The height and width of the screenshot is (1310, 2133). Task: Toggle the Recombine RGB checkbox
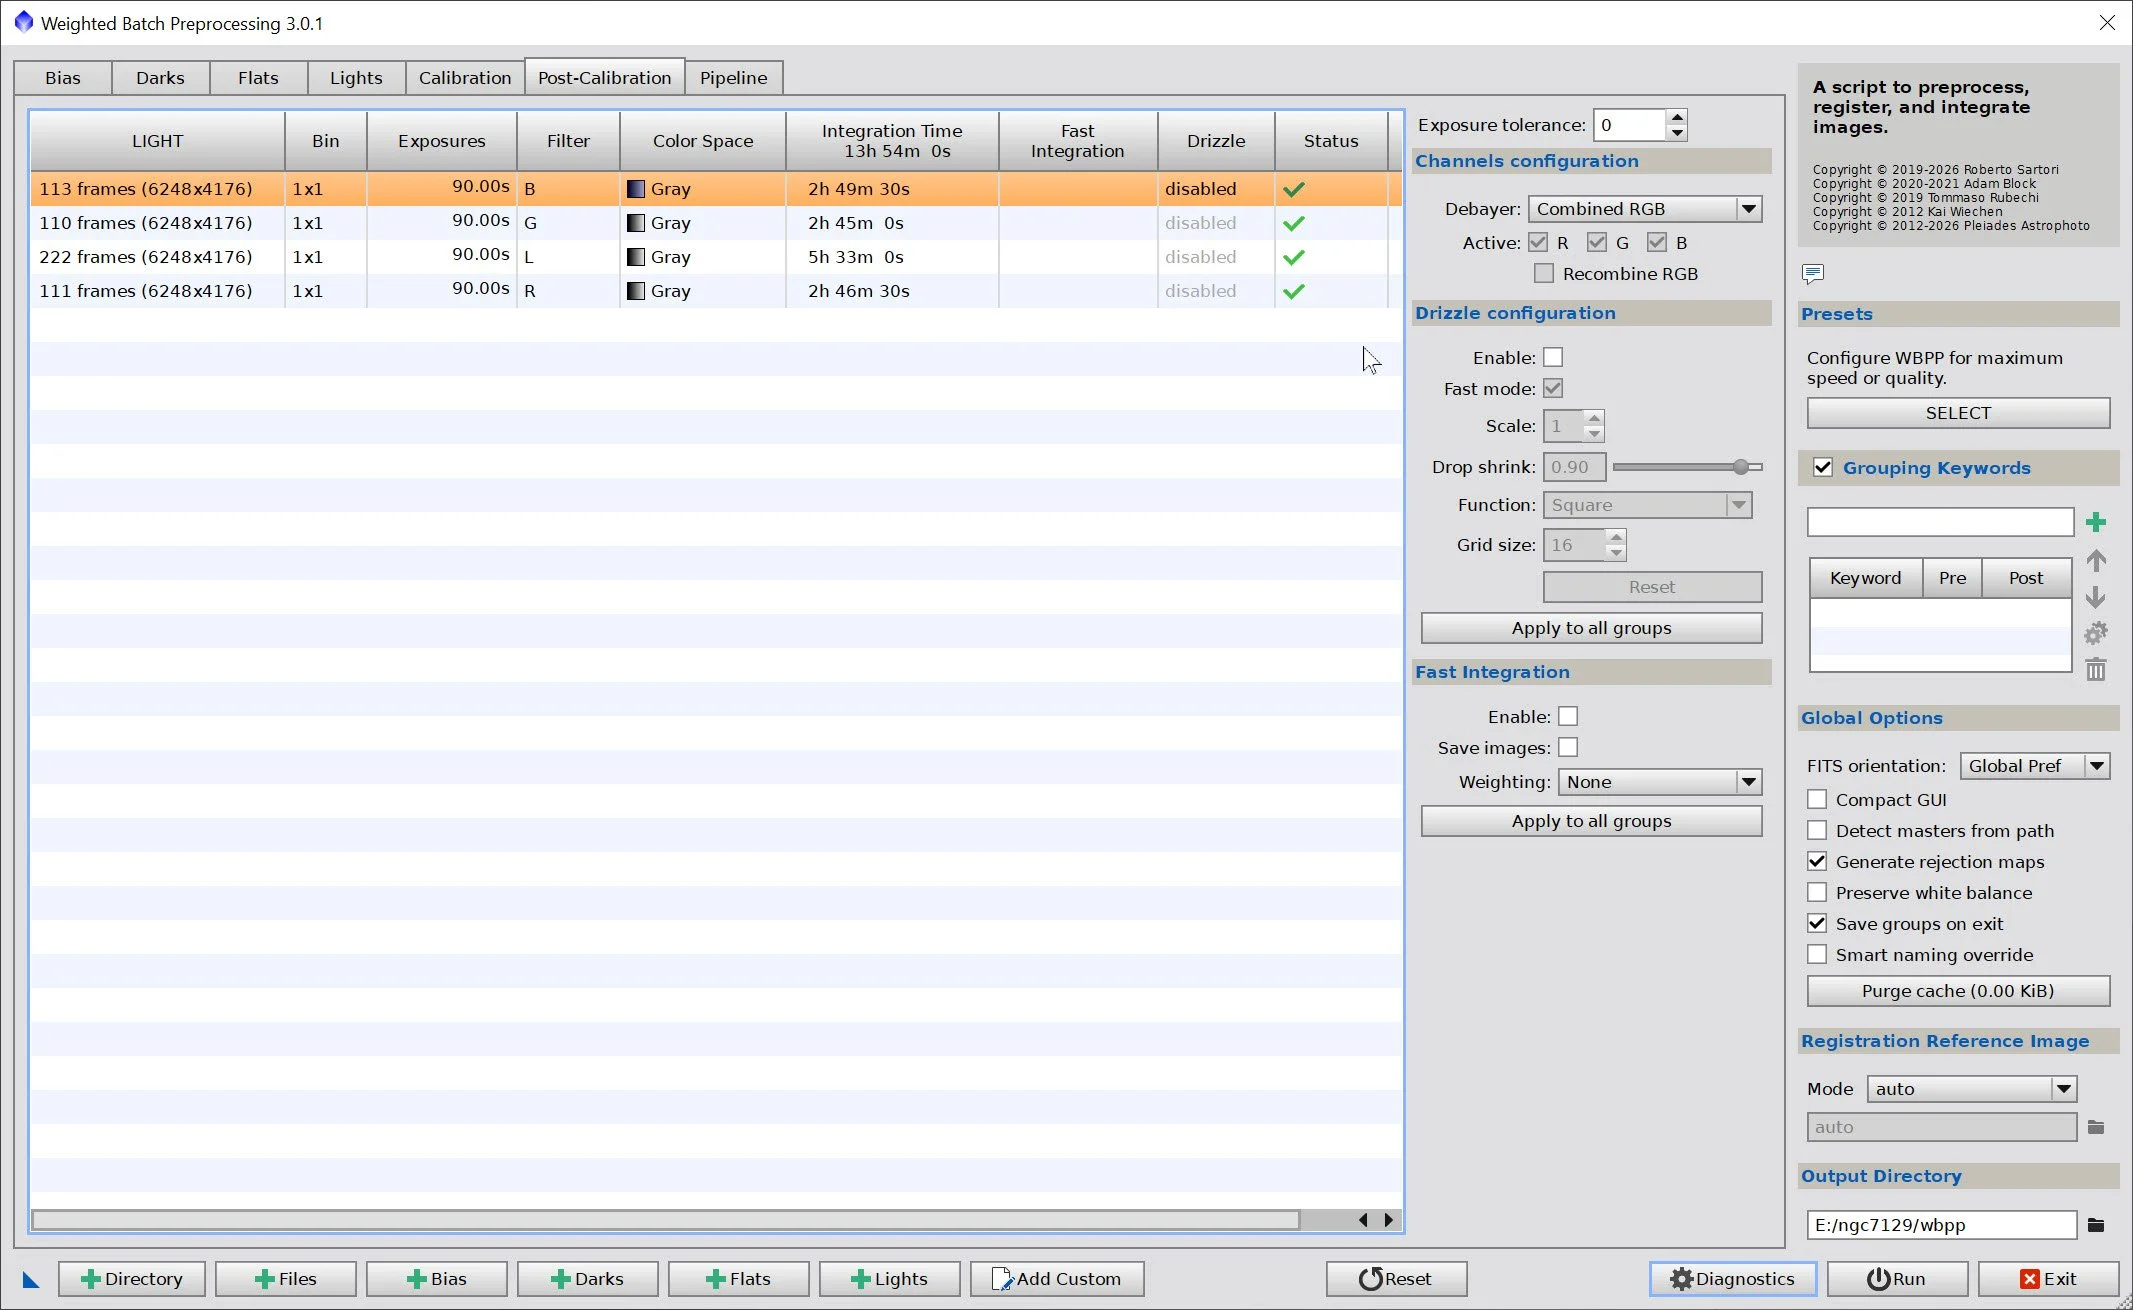pos(1544,273)
